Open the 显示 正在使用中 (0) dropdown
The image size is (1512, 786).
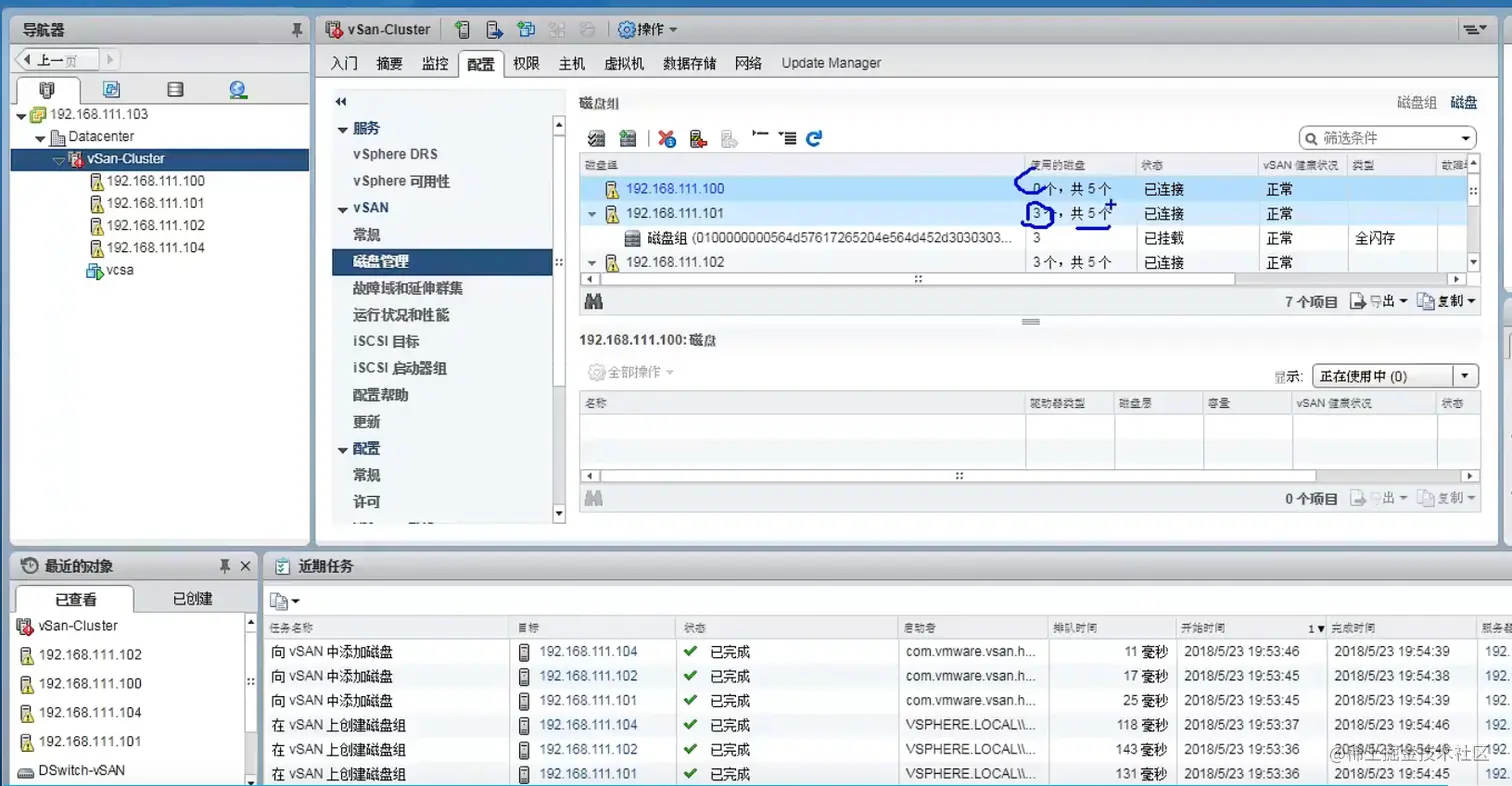click(x=1394, y=376)
